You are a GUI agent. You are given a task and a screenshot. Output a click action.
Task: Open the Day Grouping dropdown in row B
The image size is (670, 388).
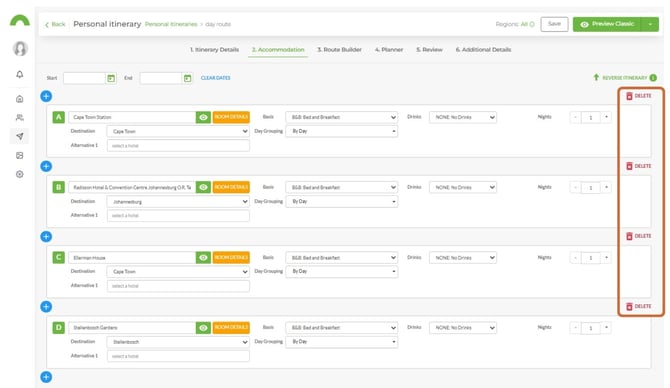pos(342,201)
